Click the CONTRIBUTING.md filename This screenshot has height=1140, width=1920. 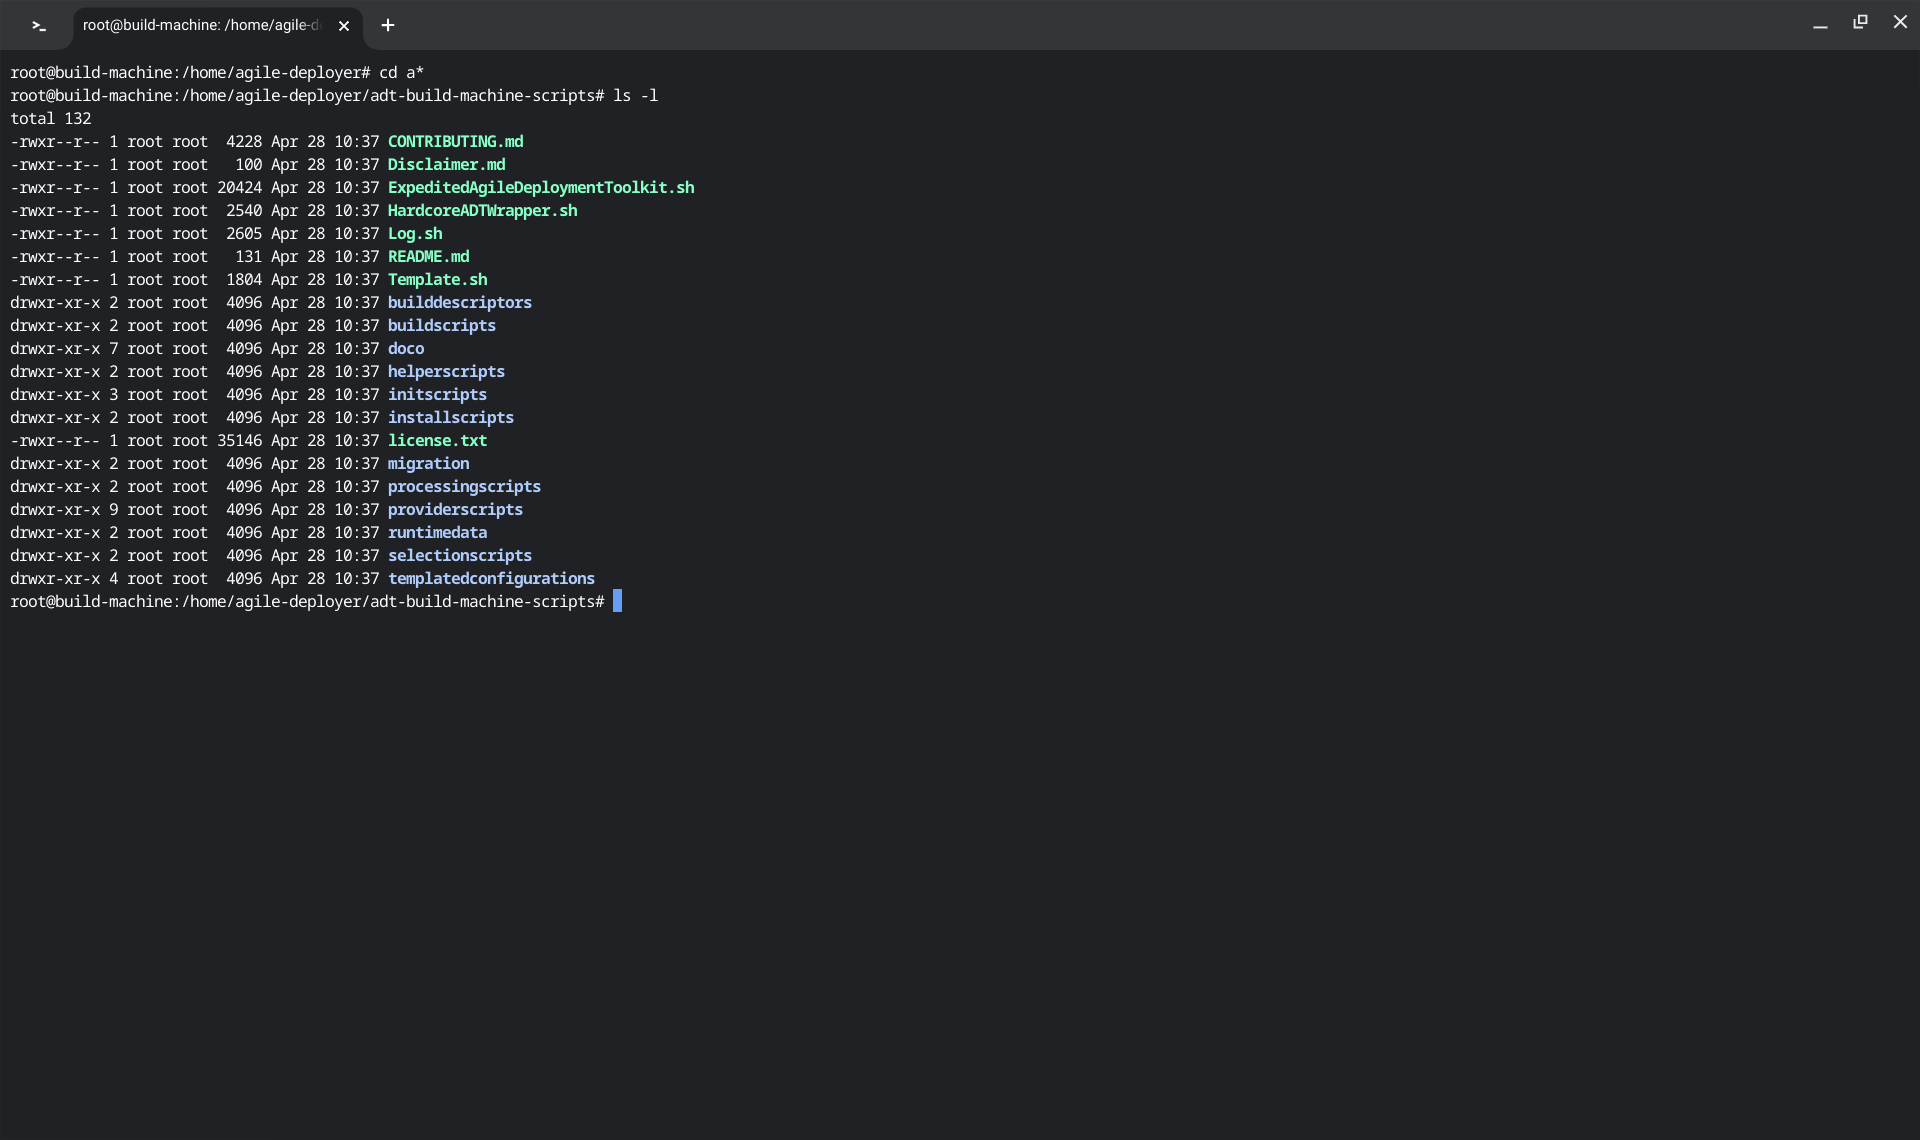click(x=455, y=142)
